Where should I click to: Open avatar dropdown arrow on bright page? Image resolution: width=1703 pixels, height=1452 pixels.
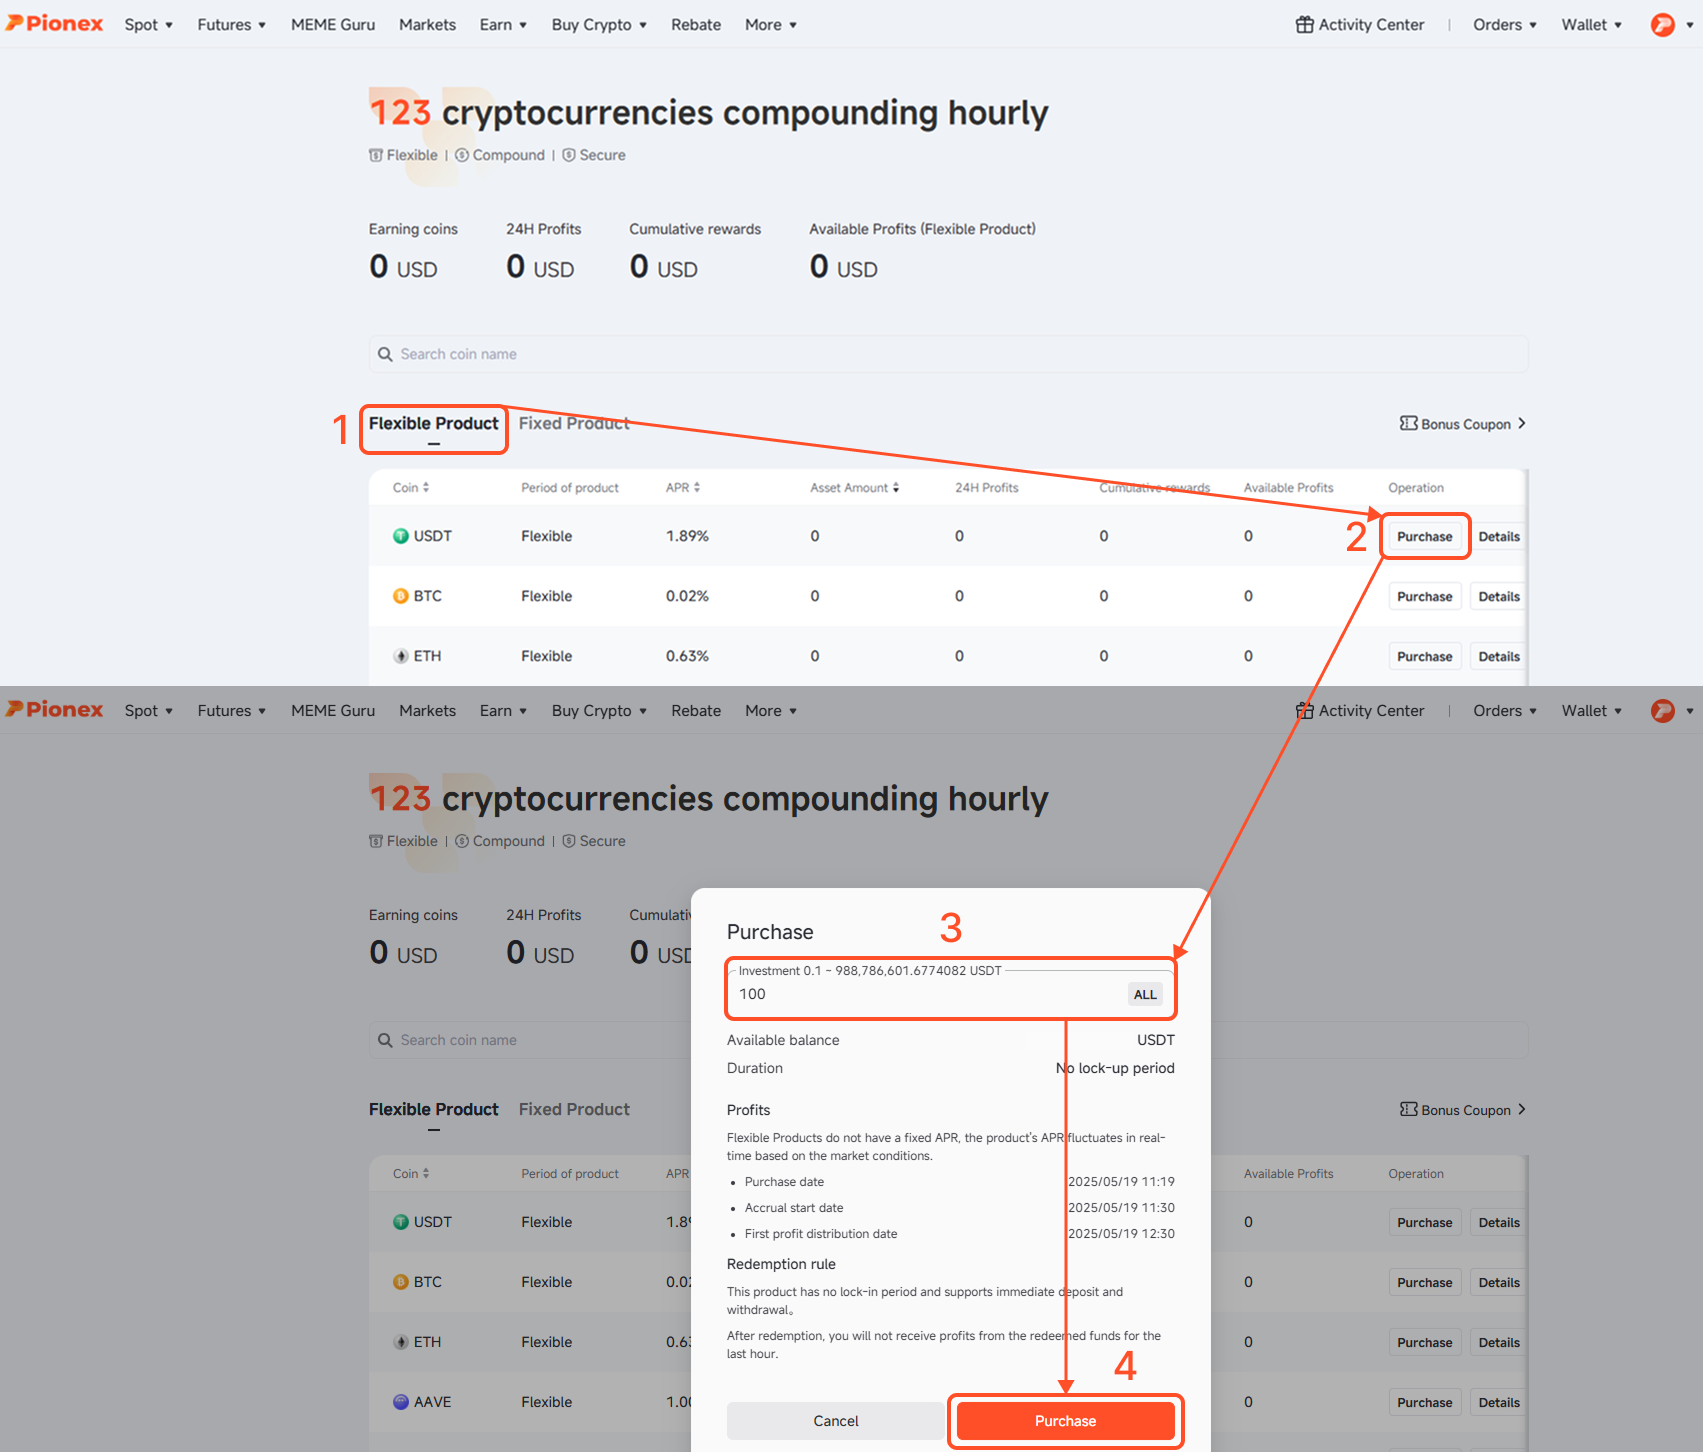[x=1689, y=25]
